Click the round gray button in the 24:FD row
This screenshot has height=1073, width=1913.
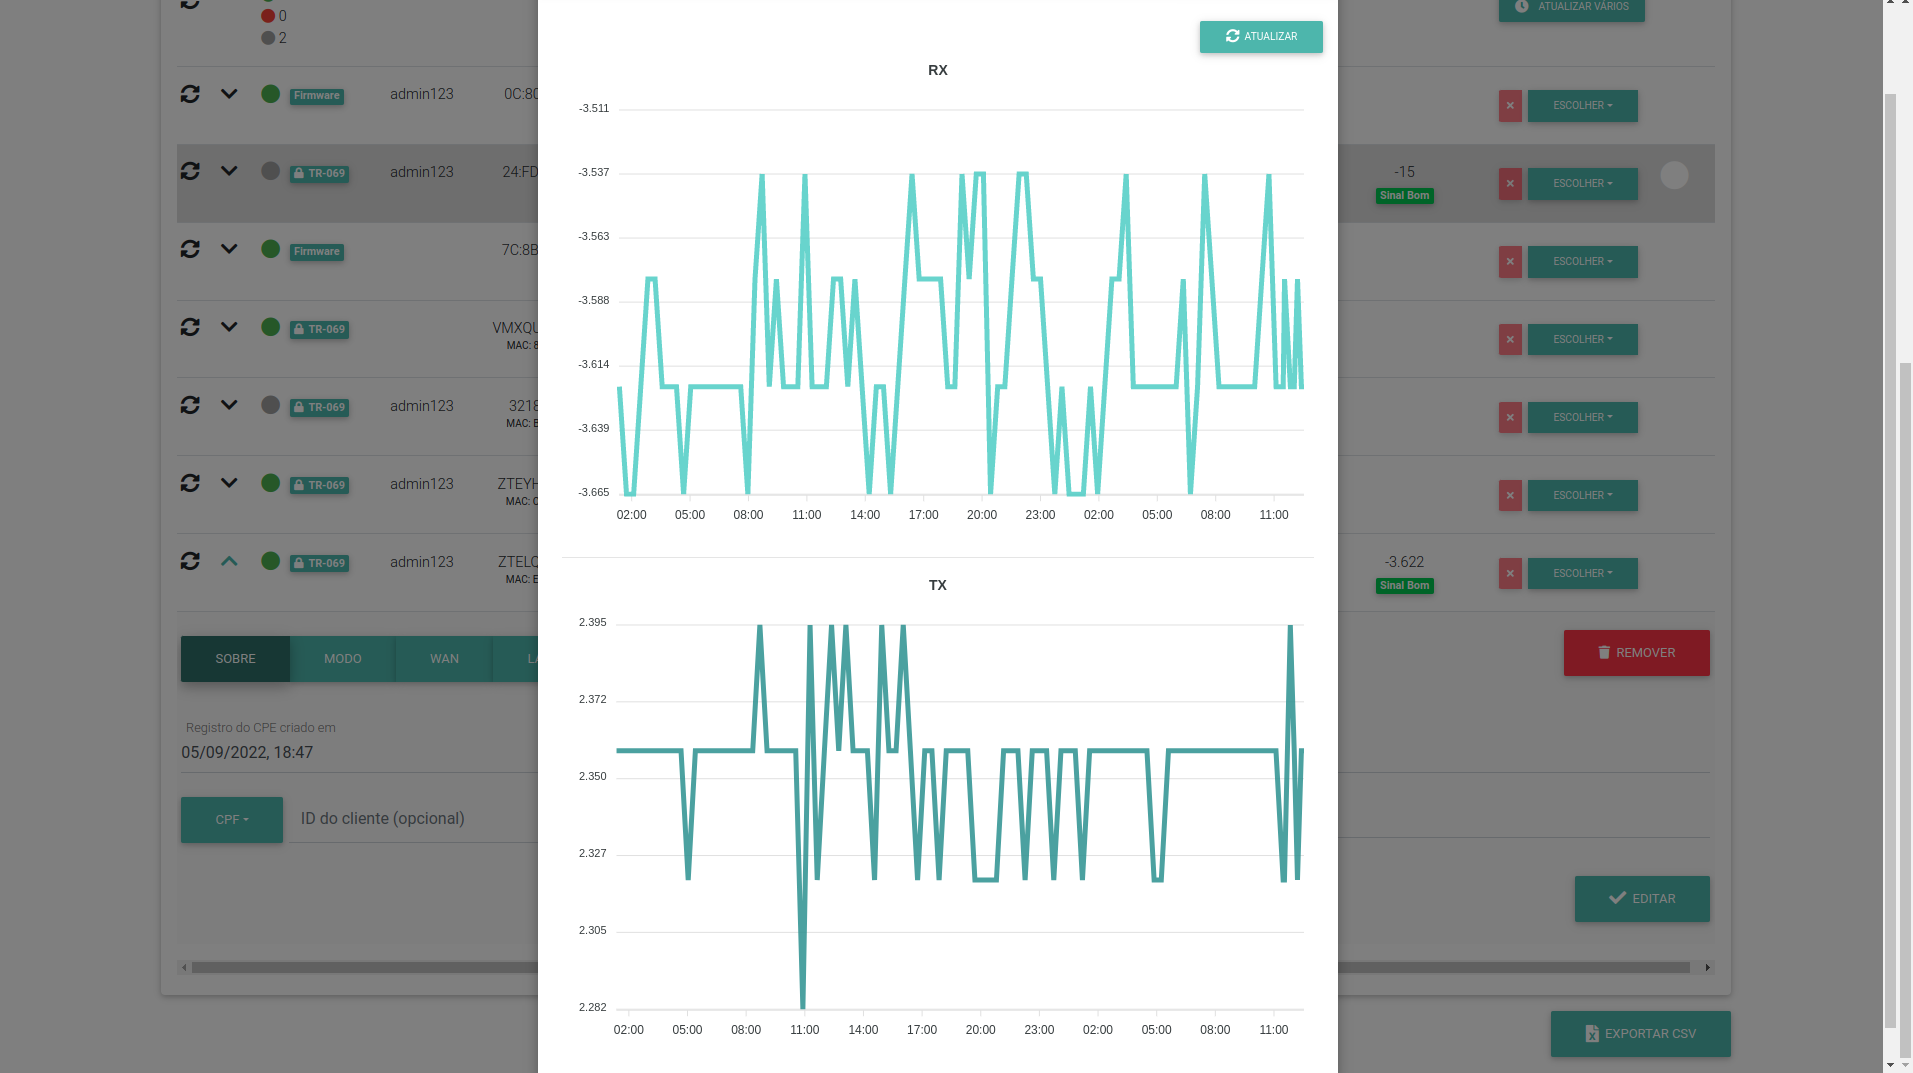coord(1674,176)
